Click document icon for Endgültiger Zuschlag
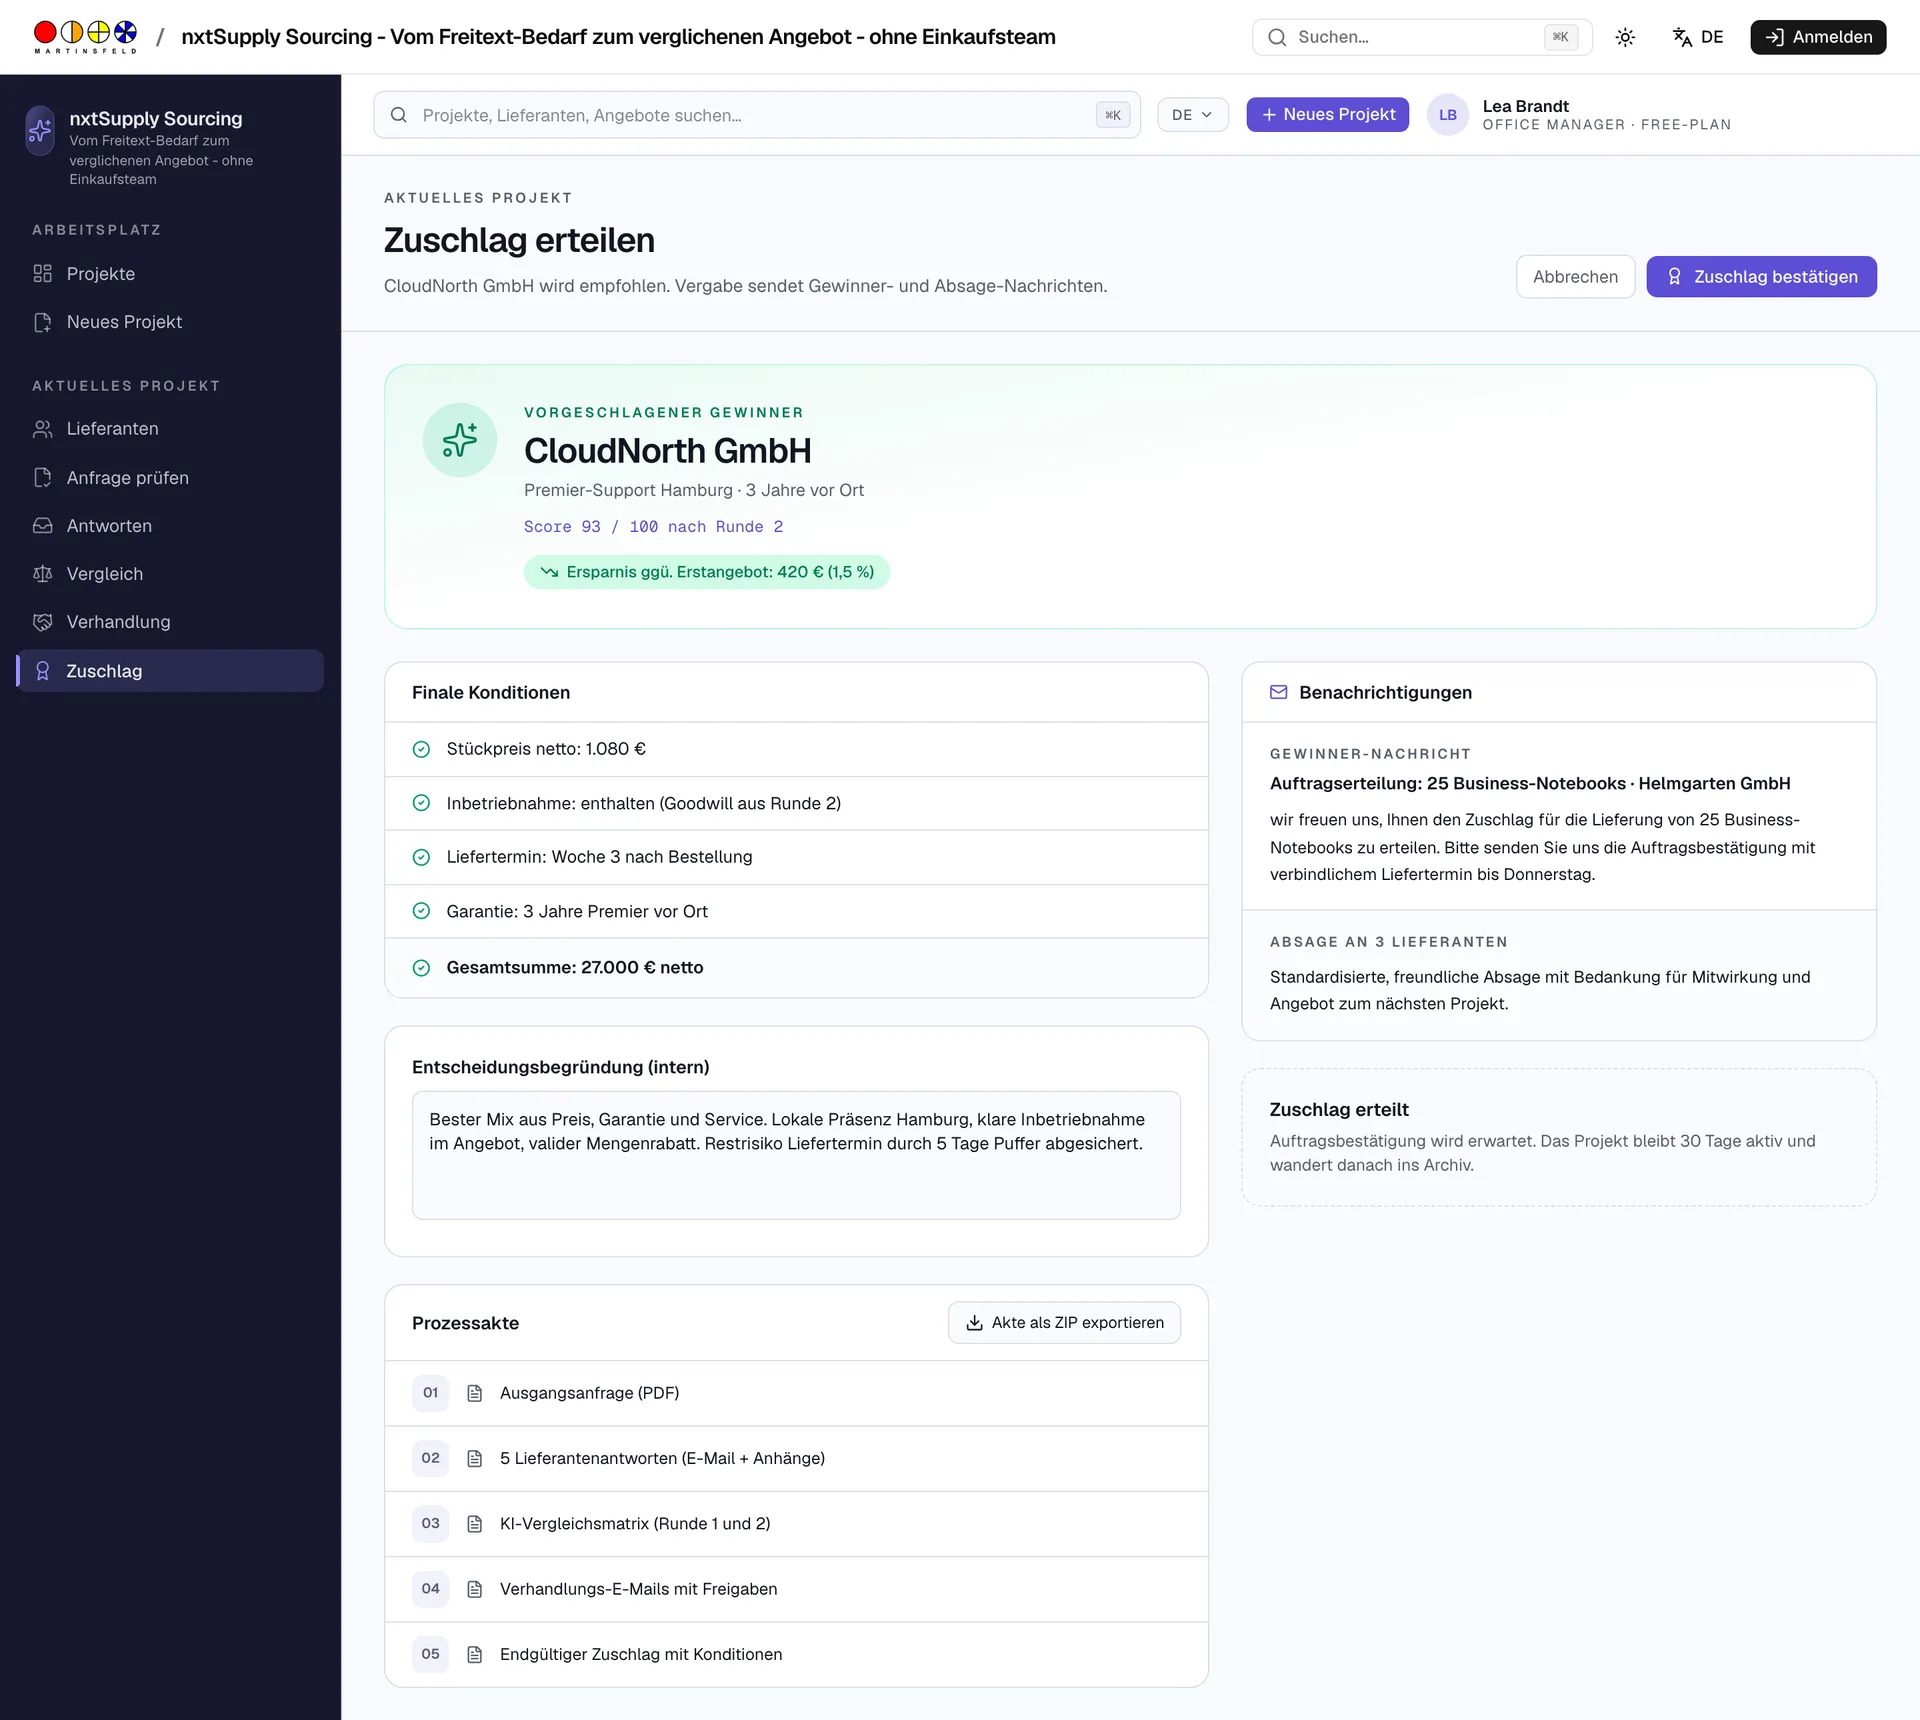The width and height of the screenshot is (1920, 1720). 475,1655
